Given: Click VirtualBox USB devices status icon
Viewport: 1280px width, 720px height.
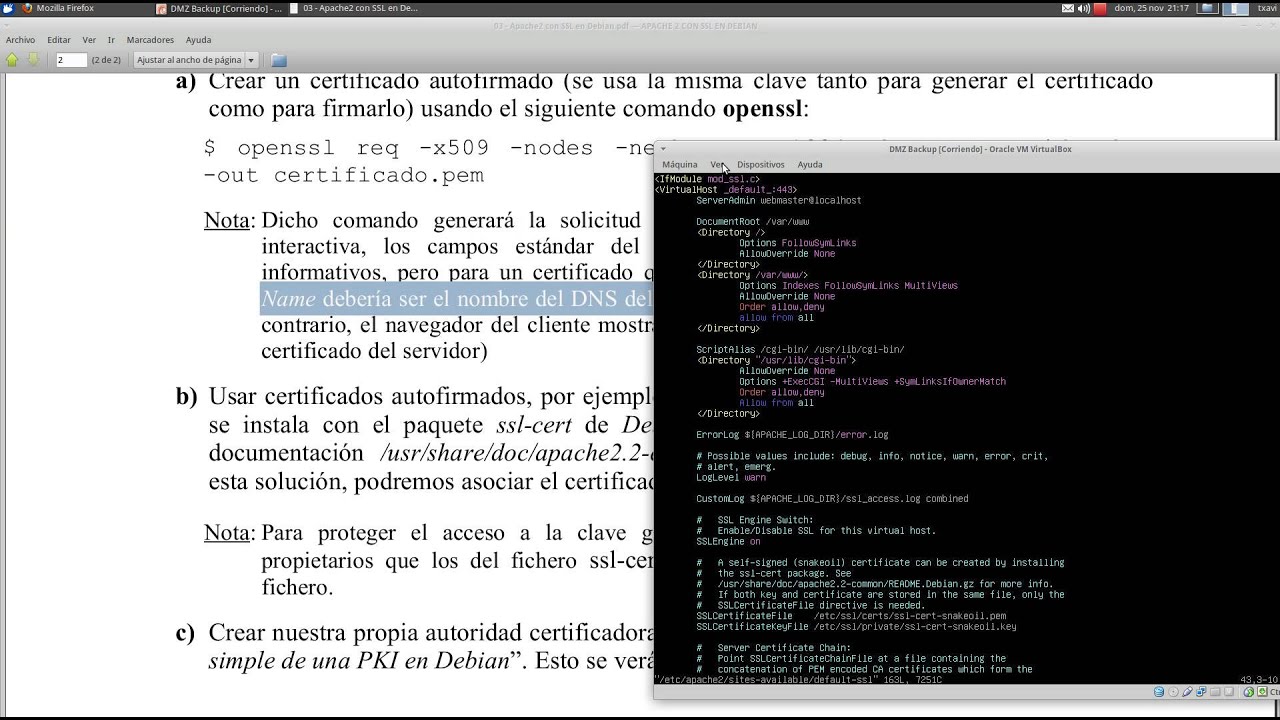Looking at the screenshot, I should pos(1187,692).
